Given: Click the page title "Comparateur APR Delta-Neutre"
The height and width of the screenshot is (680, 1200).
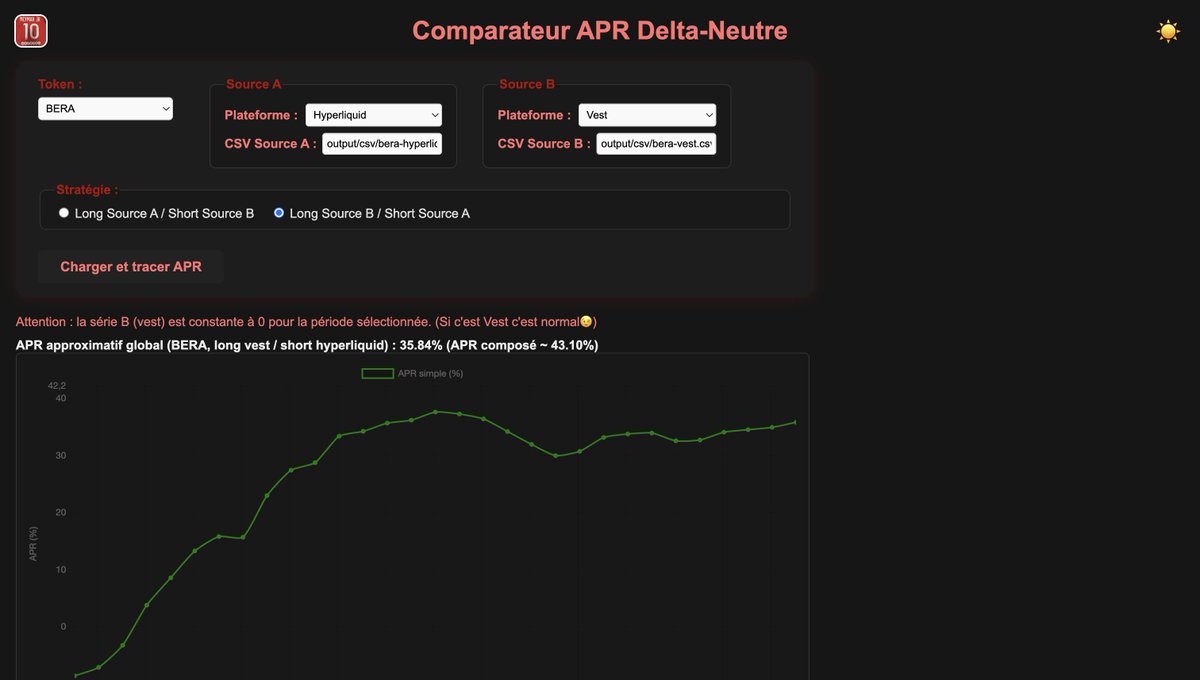Looking at the screenshot, I should point(600,30).
